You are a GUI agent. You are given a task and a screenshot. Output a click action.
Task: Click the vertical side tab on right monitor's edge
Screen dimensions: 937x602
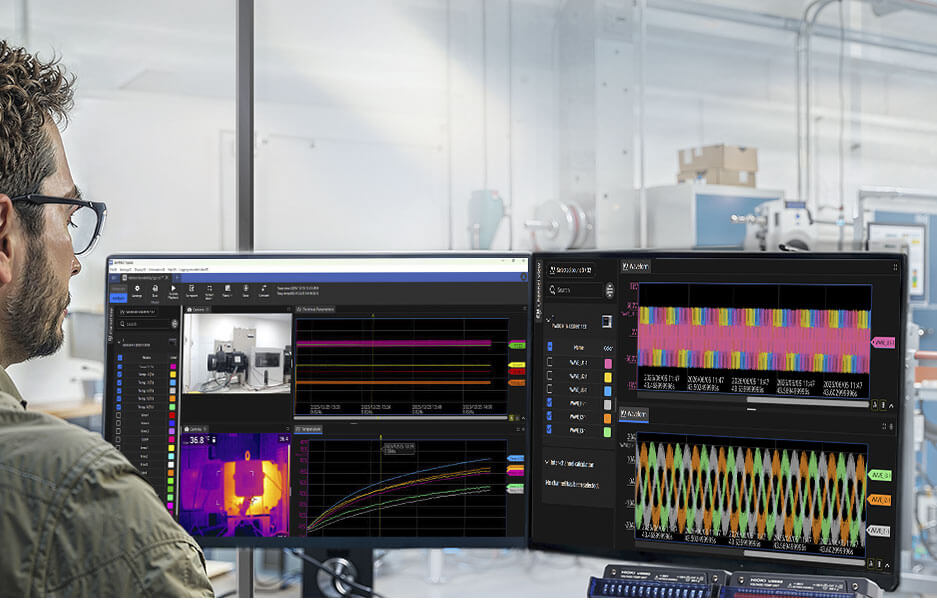(x=538, y=293)
